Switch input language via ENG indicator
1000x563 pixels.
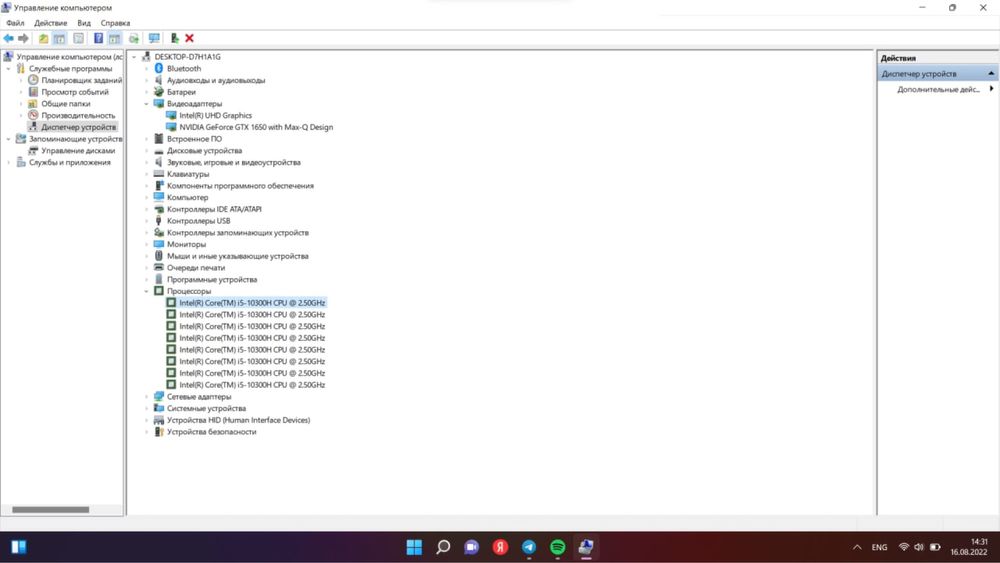tap(879, 547)
